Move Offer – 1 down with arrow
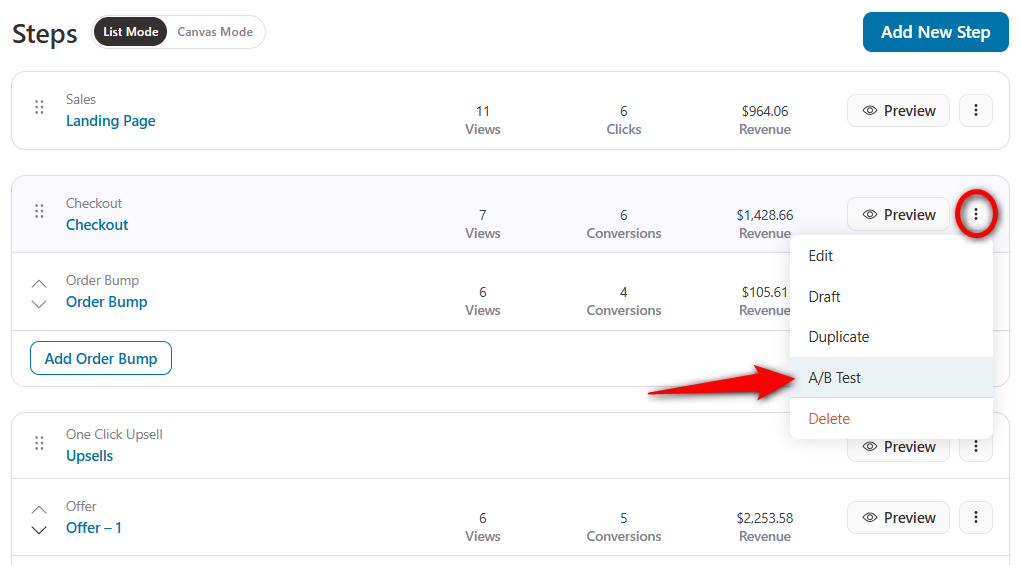This screenshot has width=1020, height=565. tap(39, 530)
